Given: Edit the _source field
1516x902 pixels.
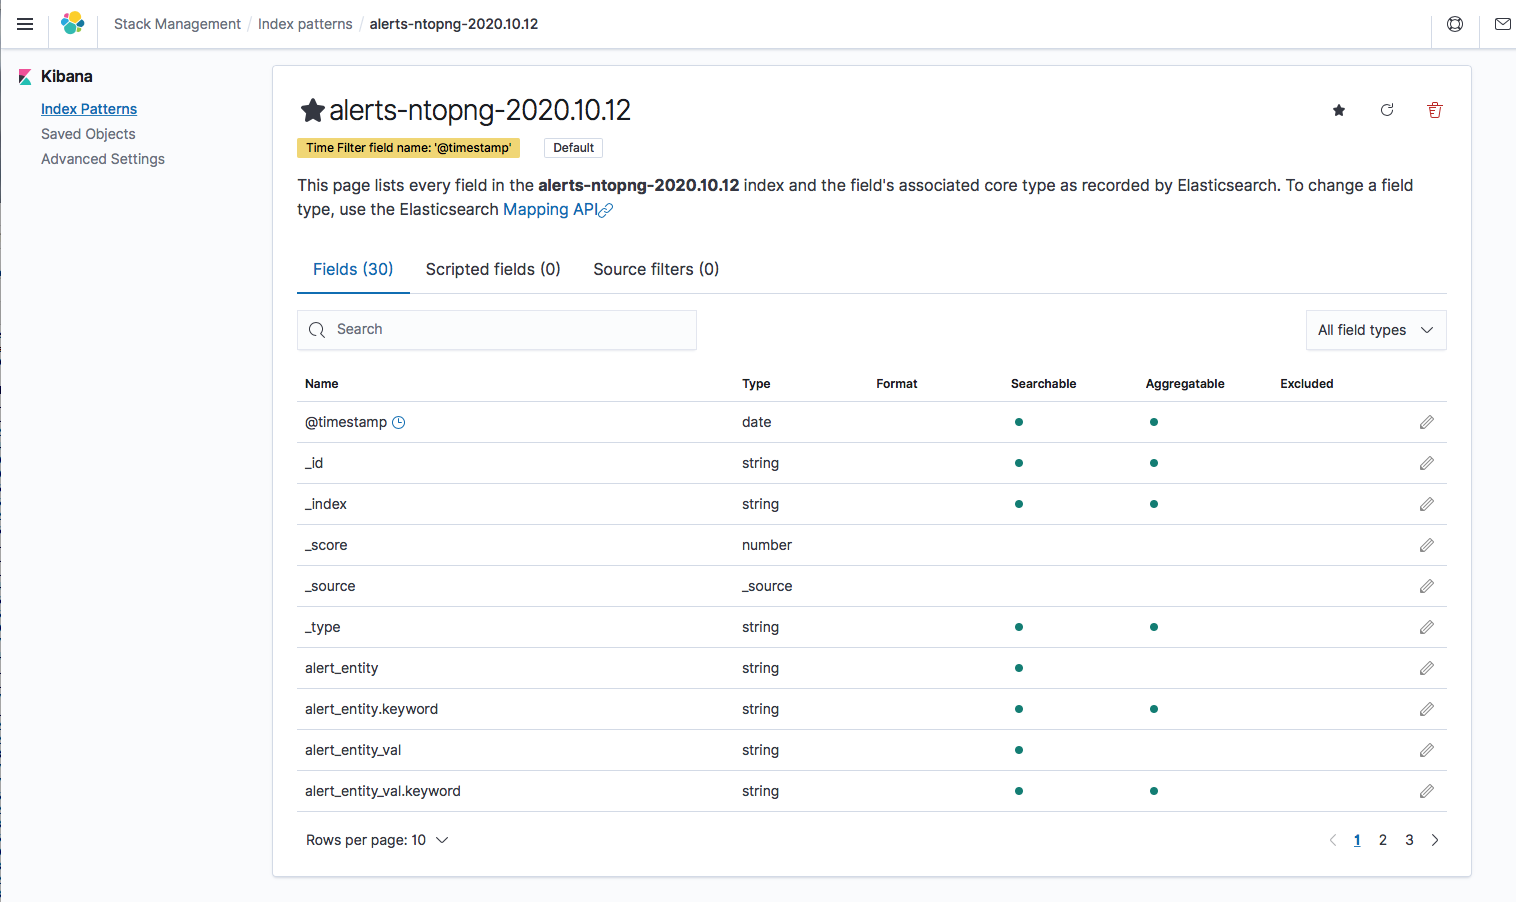Looking at the screenshot, I should click(1427, 586).
